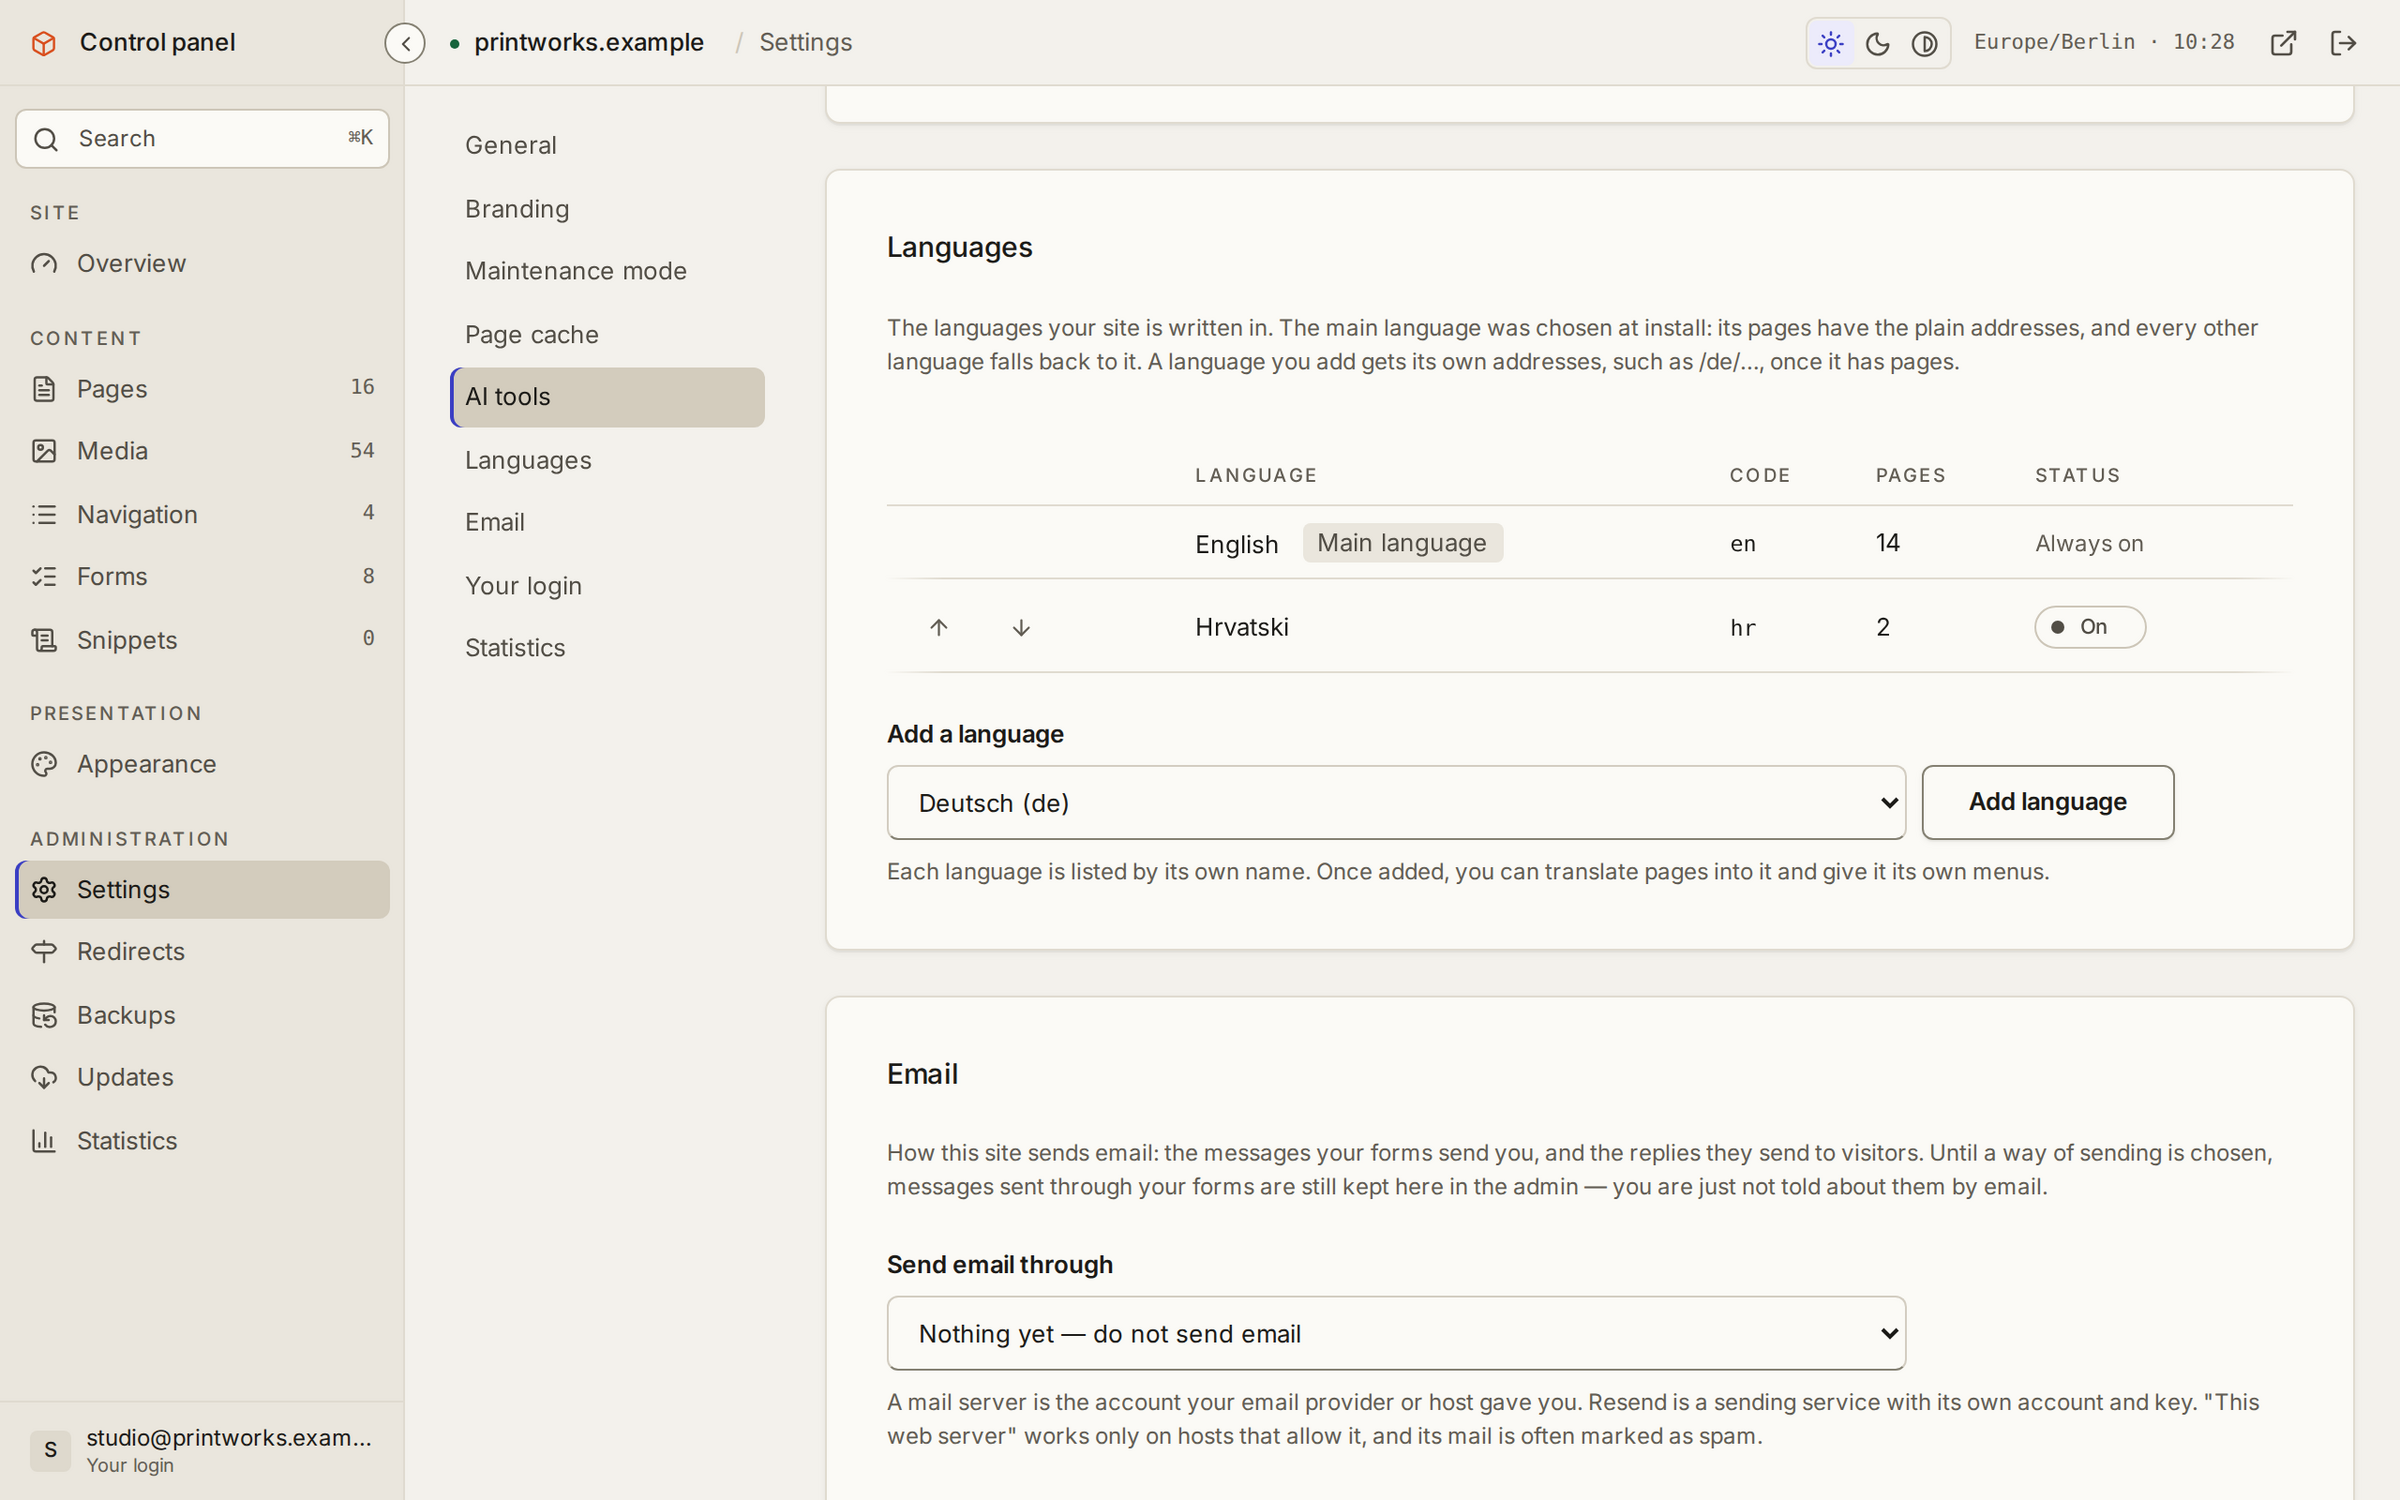The height and width of the screenshot is (1500, 2400).
Task: Switch to dark theme moon icon
Action: pyautogui.click(x=1878, y=43)
